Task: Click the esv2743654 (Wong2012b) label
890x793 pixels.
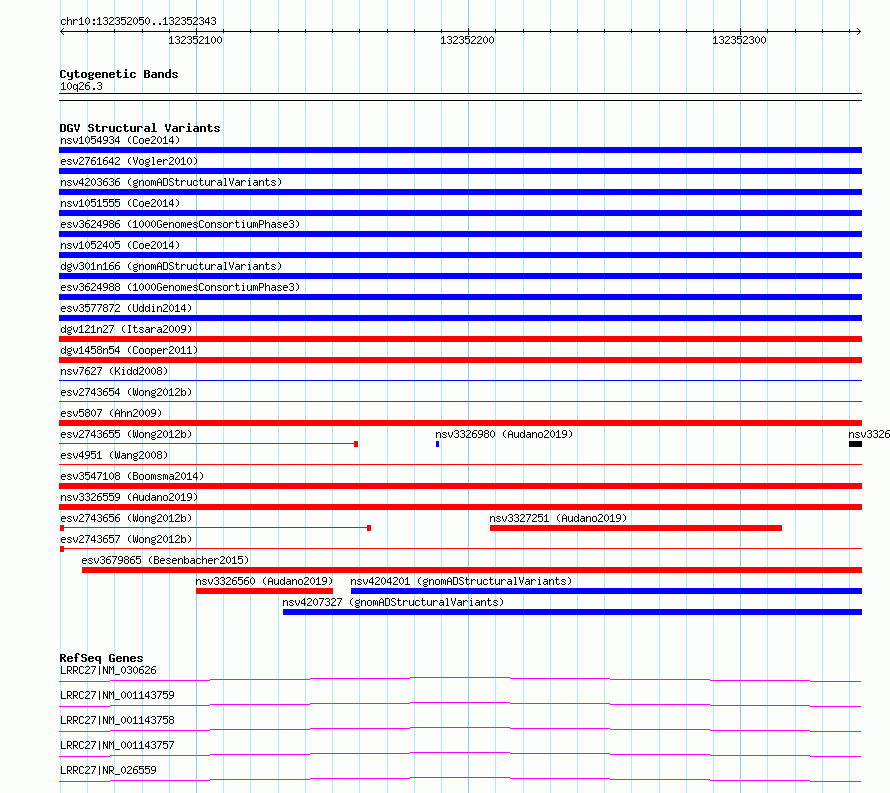Action: [x=126, y=392]
